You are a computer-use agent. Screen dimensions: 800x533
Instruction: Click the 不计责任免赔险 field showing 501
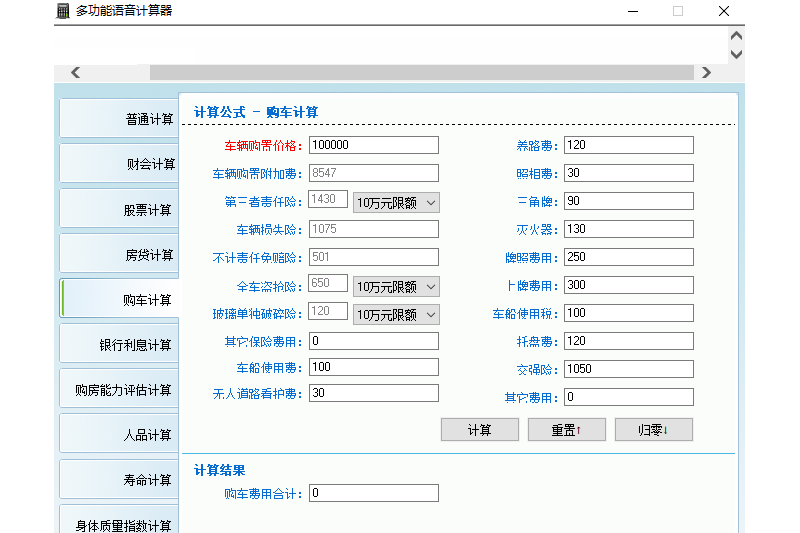point(373,257)
